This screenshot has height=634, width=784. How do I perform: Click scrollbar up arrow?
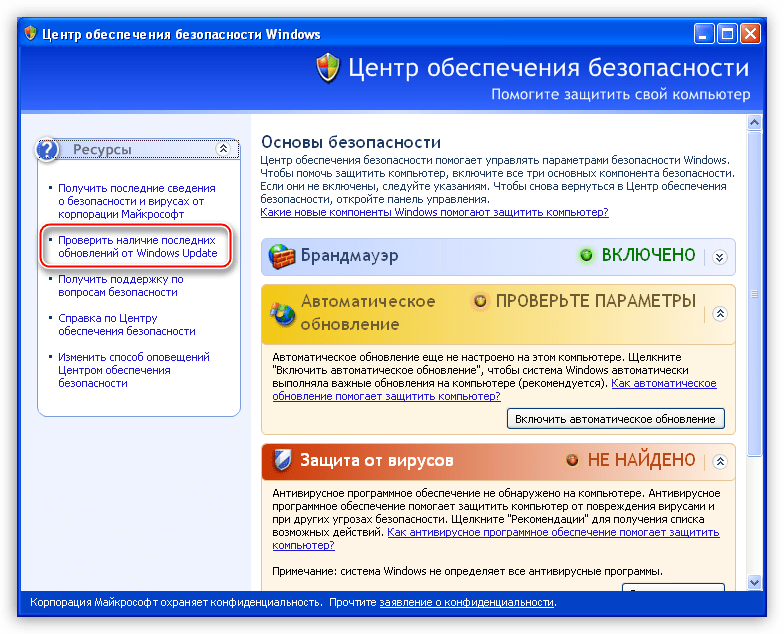754,122
